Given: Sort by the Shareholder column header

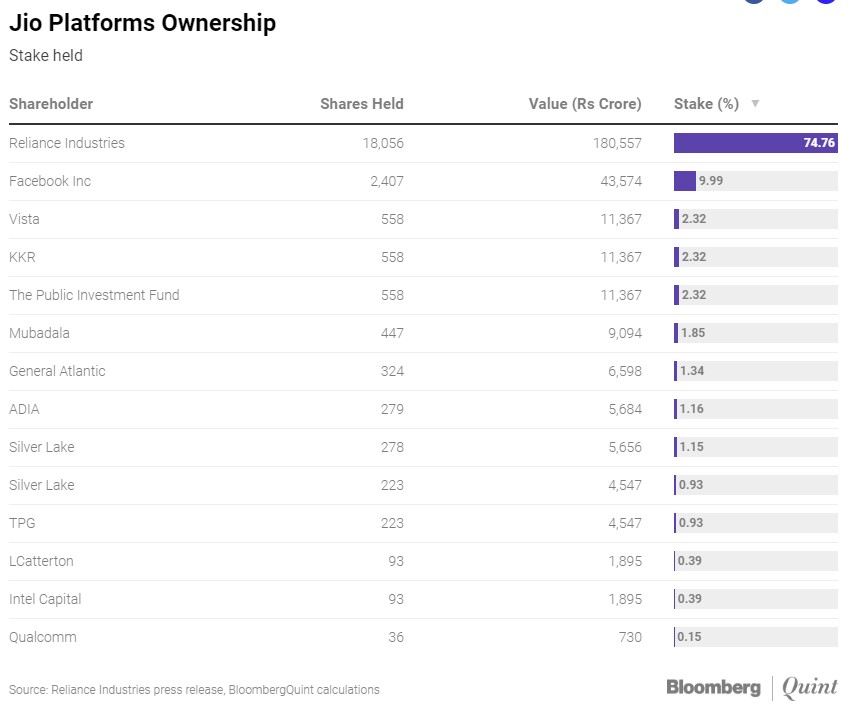Looking at the screenshot, I should click(51, 104).
